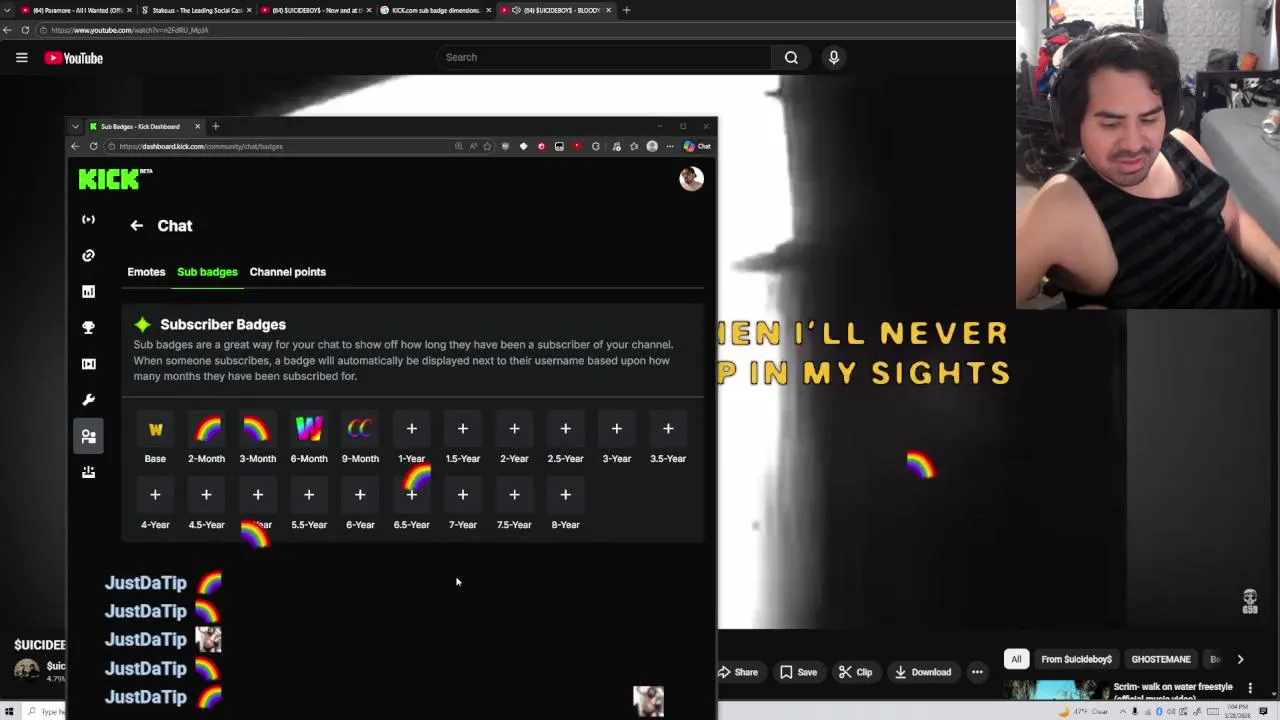Viewport: 1280px width, 720px height.
Task: Select the All filter chip
Action: [1016, 659]
